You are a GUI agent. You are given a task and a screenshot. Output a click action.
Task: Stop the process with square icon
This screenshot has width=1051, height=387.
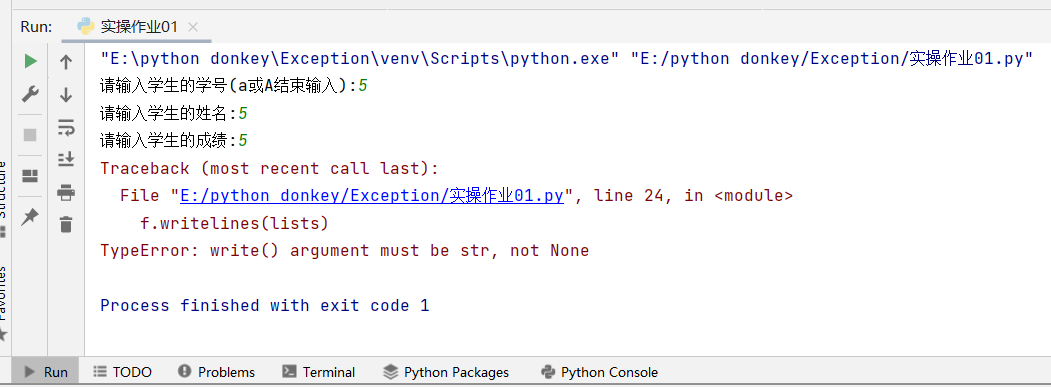point(30,135)
